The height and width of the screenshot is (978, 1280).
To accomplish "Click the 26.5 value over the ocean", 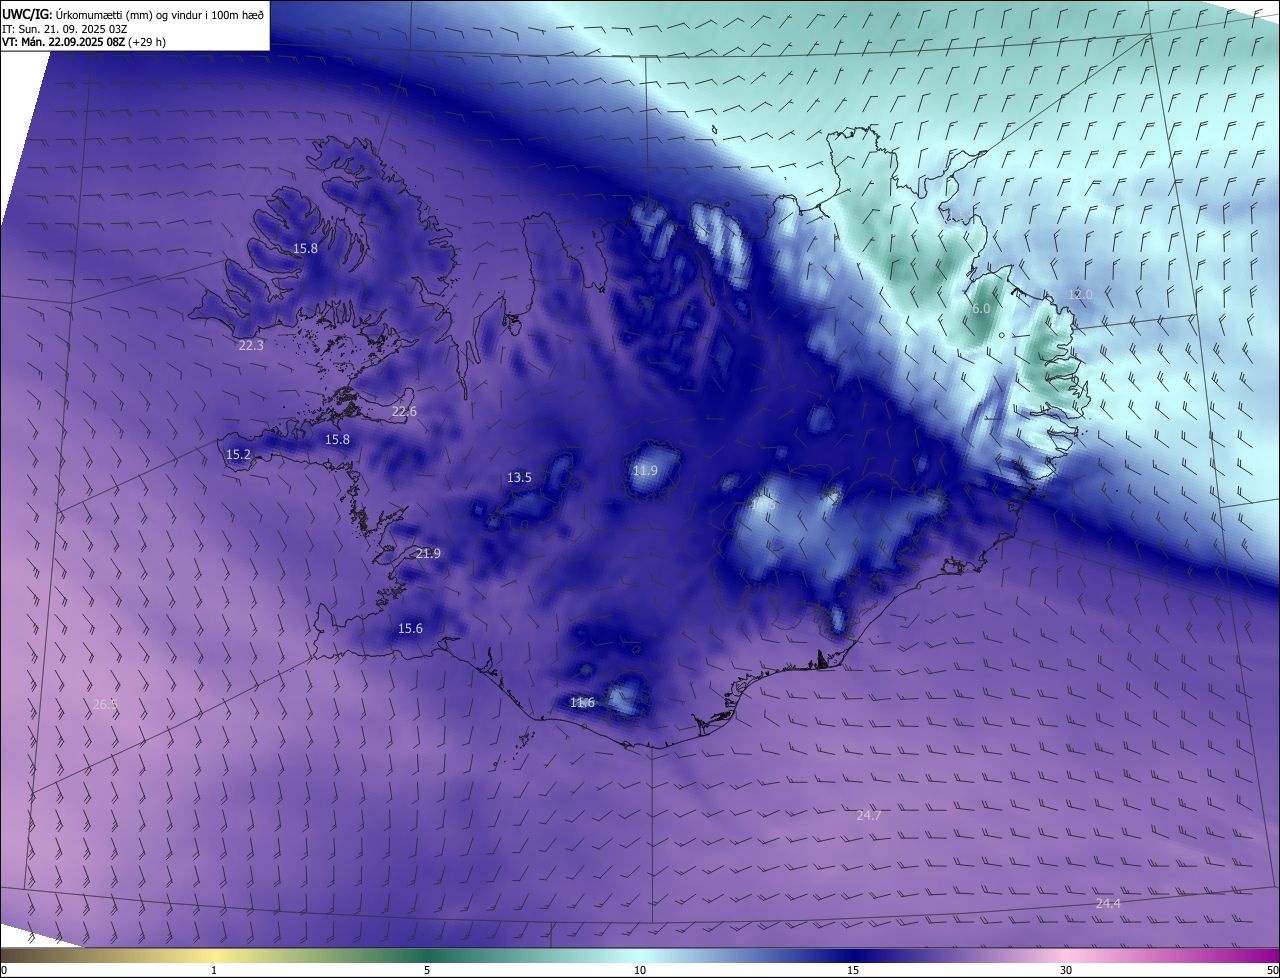I will click(x=105, y=704).
